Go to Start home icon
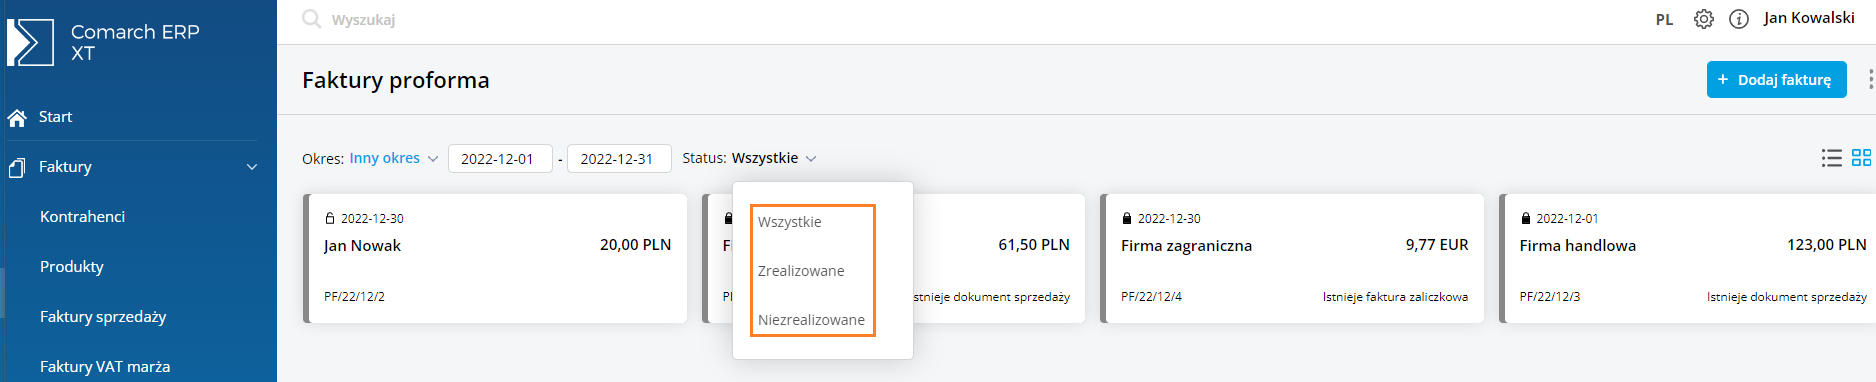Image resolution: width=1876 pixels, height=382 pixels. [x=16, y=118]
